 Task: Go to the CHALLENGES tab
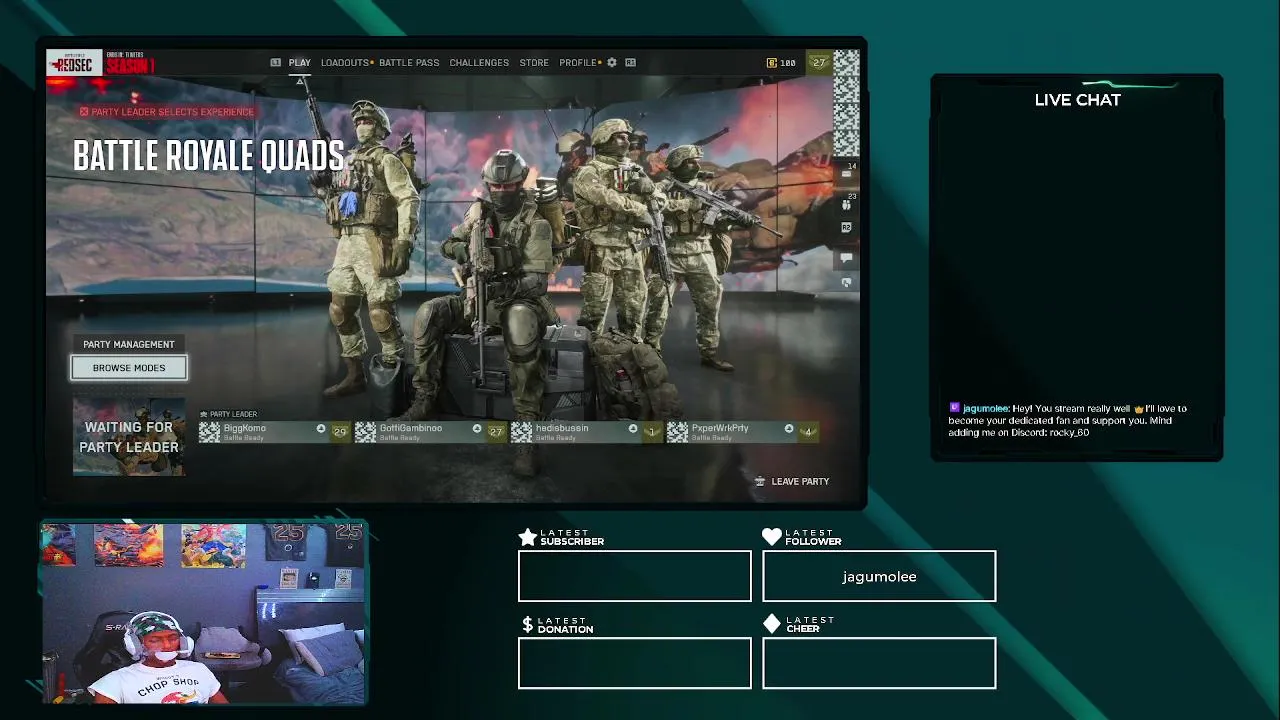pyautogui.click(x=479, y=63)
